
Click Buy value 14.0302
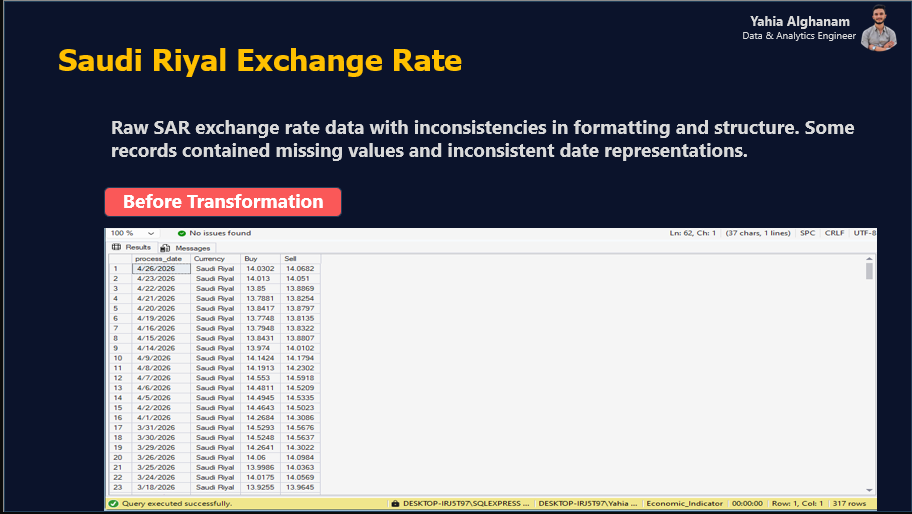[260, 269]
